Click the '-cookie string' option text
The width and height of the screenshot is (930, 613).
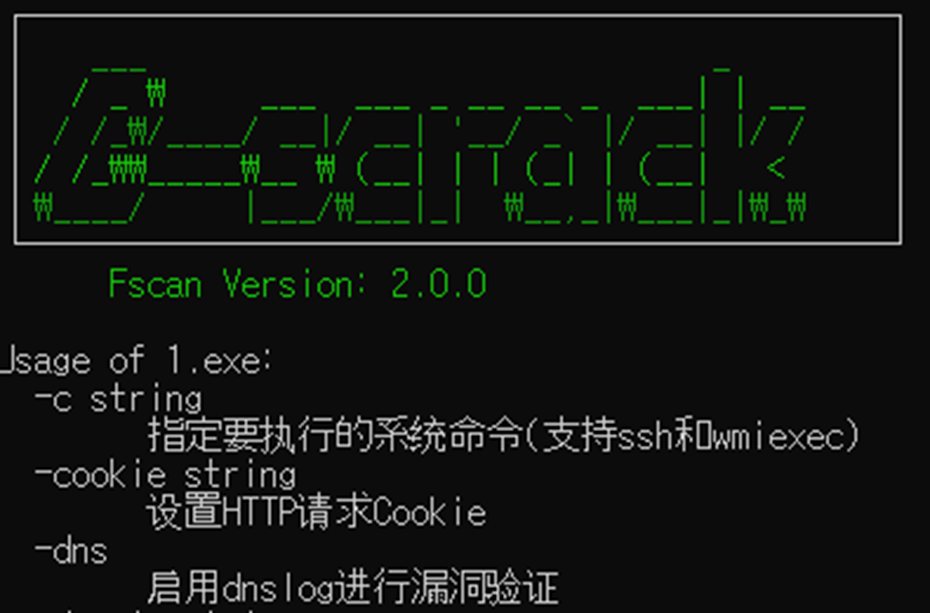165,475
